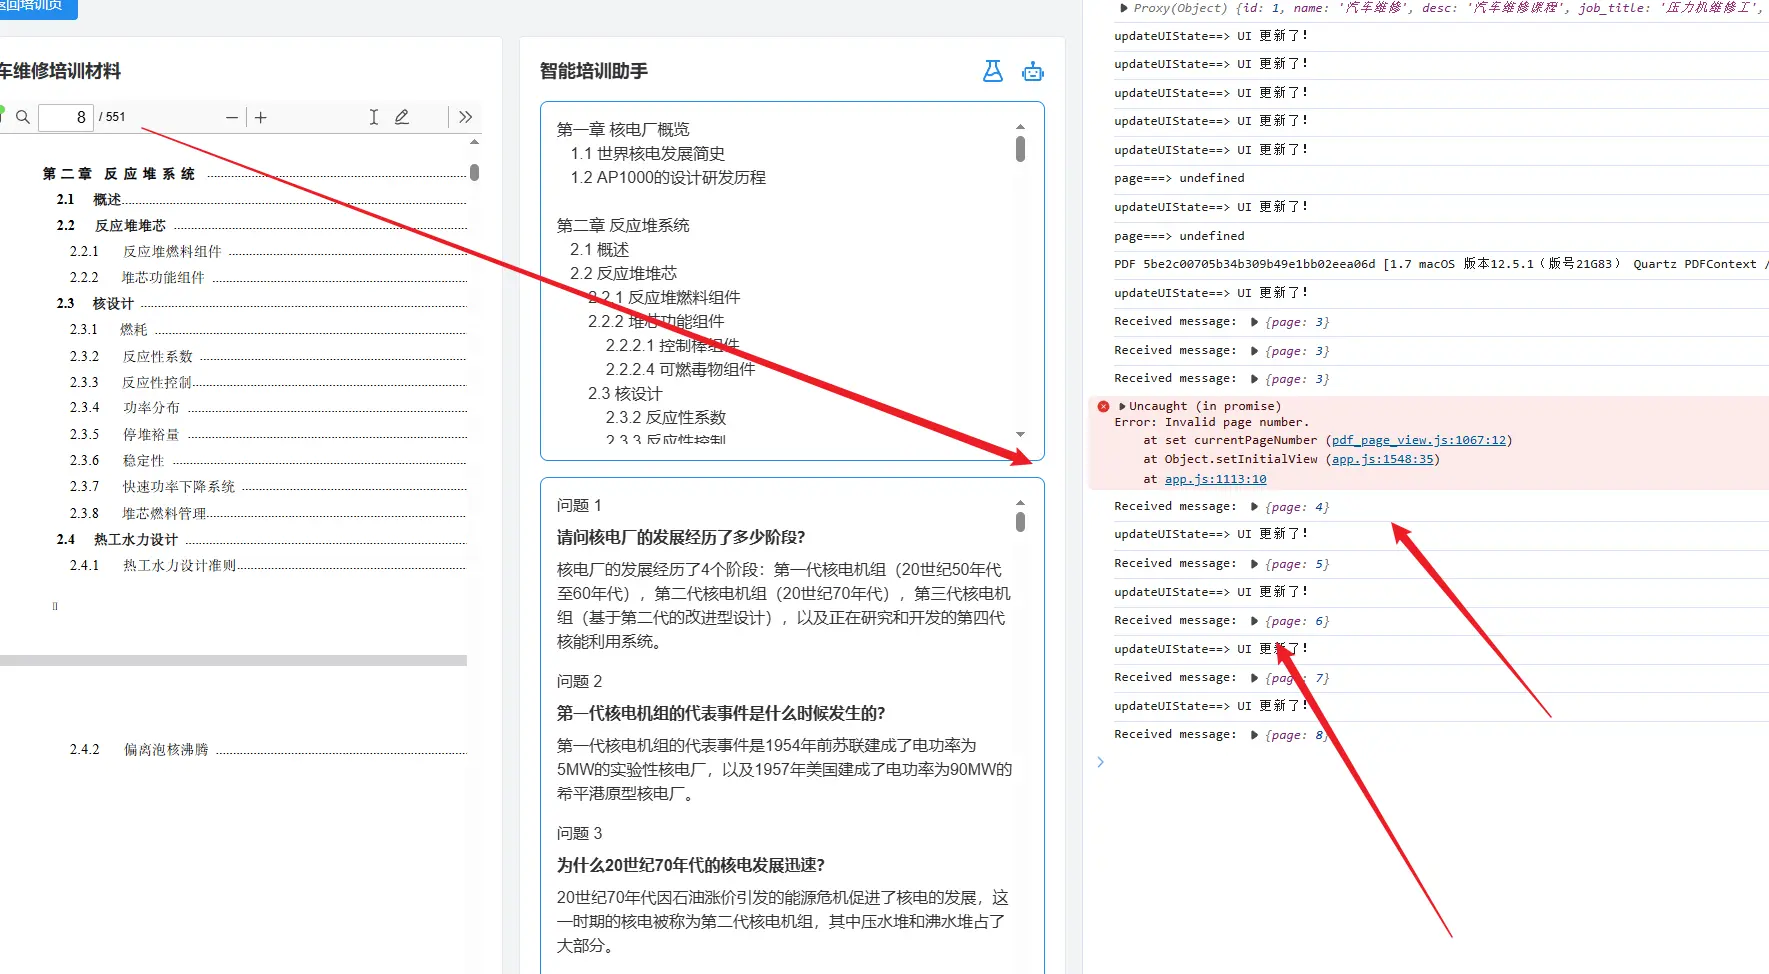Click the 问题 1 label
This screenshot has width=1769, height=974.
coord(579,506)
